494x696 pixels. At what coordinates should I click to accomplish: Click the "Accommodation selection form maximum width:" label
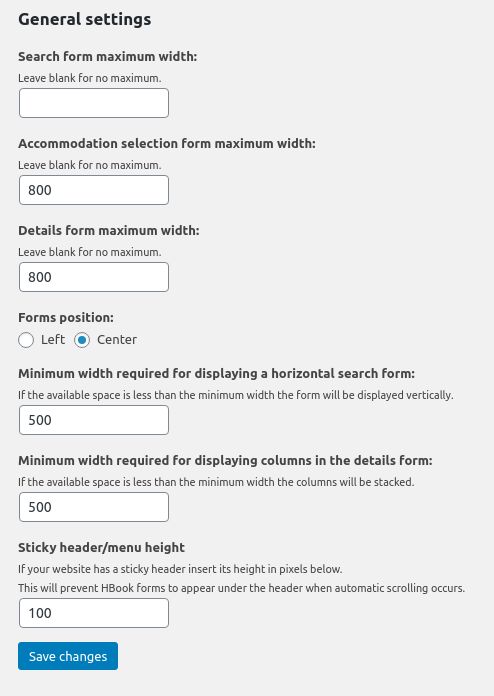167,143
